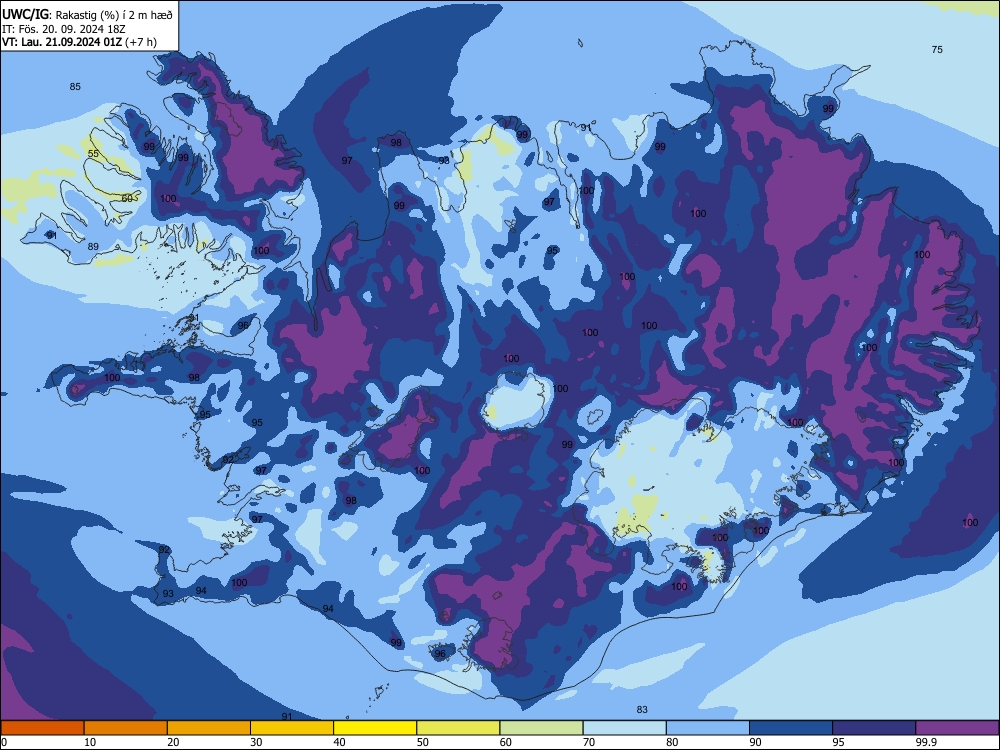
Task: Click the dark orange 0–10 legend swatch
Action: point(42,728)
